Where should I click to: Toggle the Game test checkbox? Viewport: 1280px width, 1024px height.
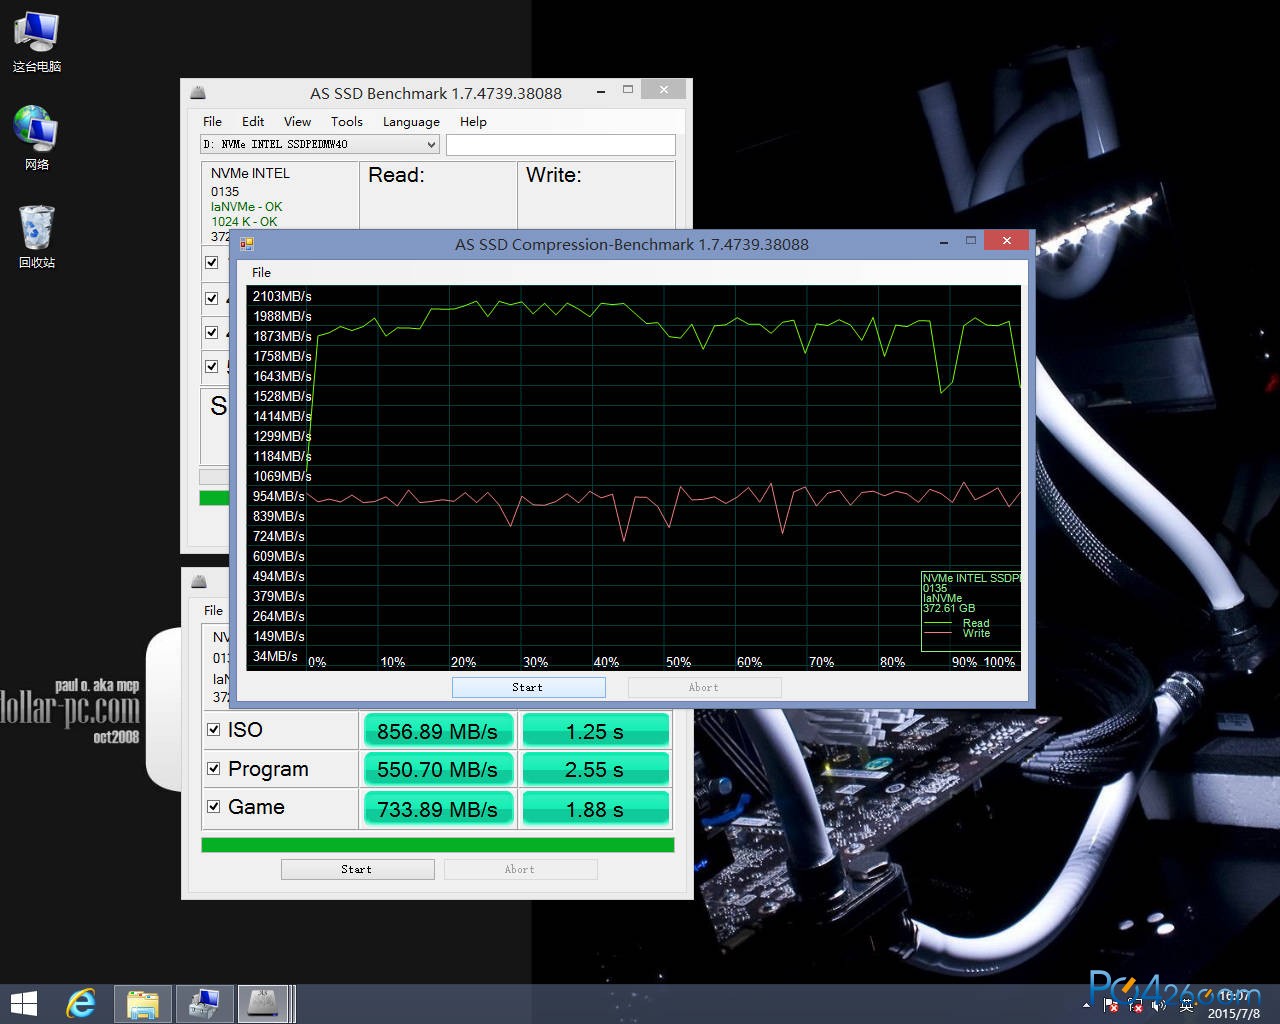coord(213,807)
